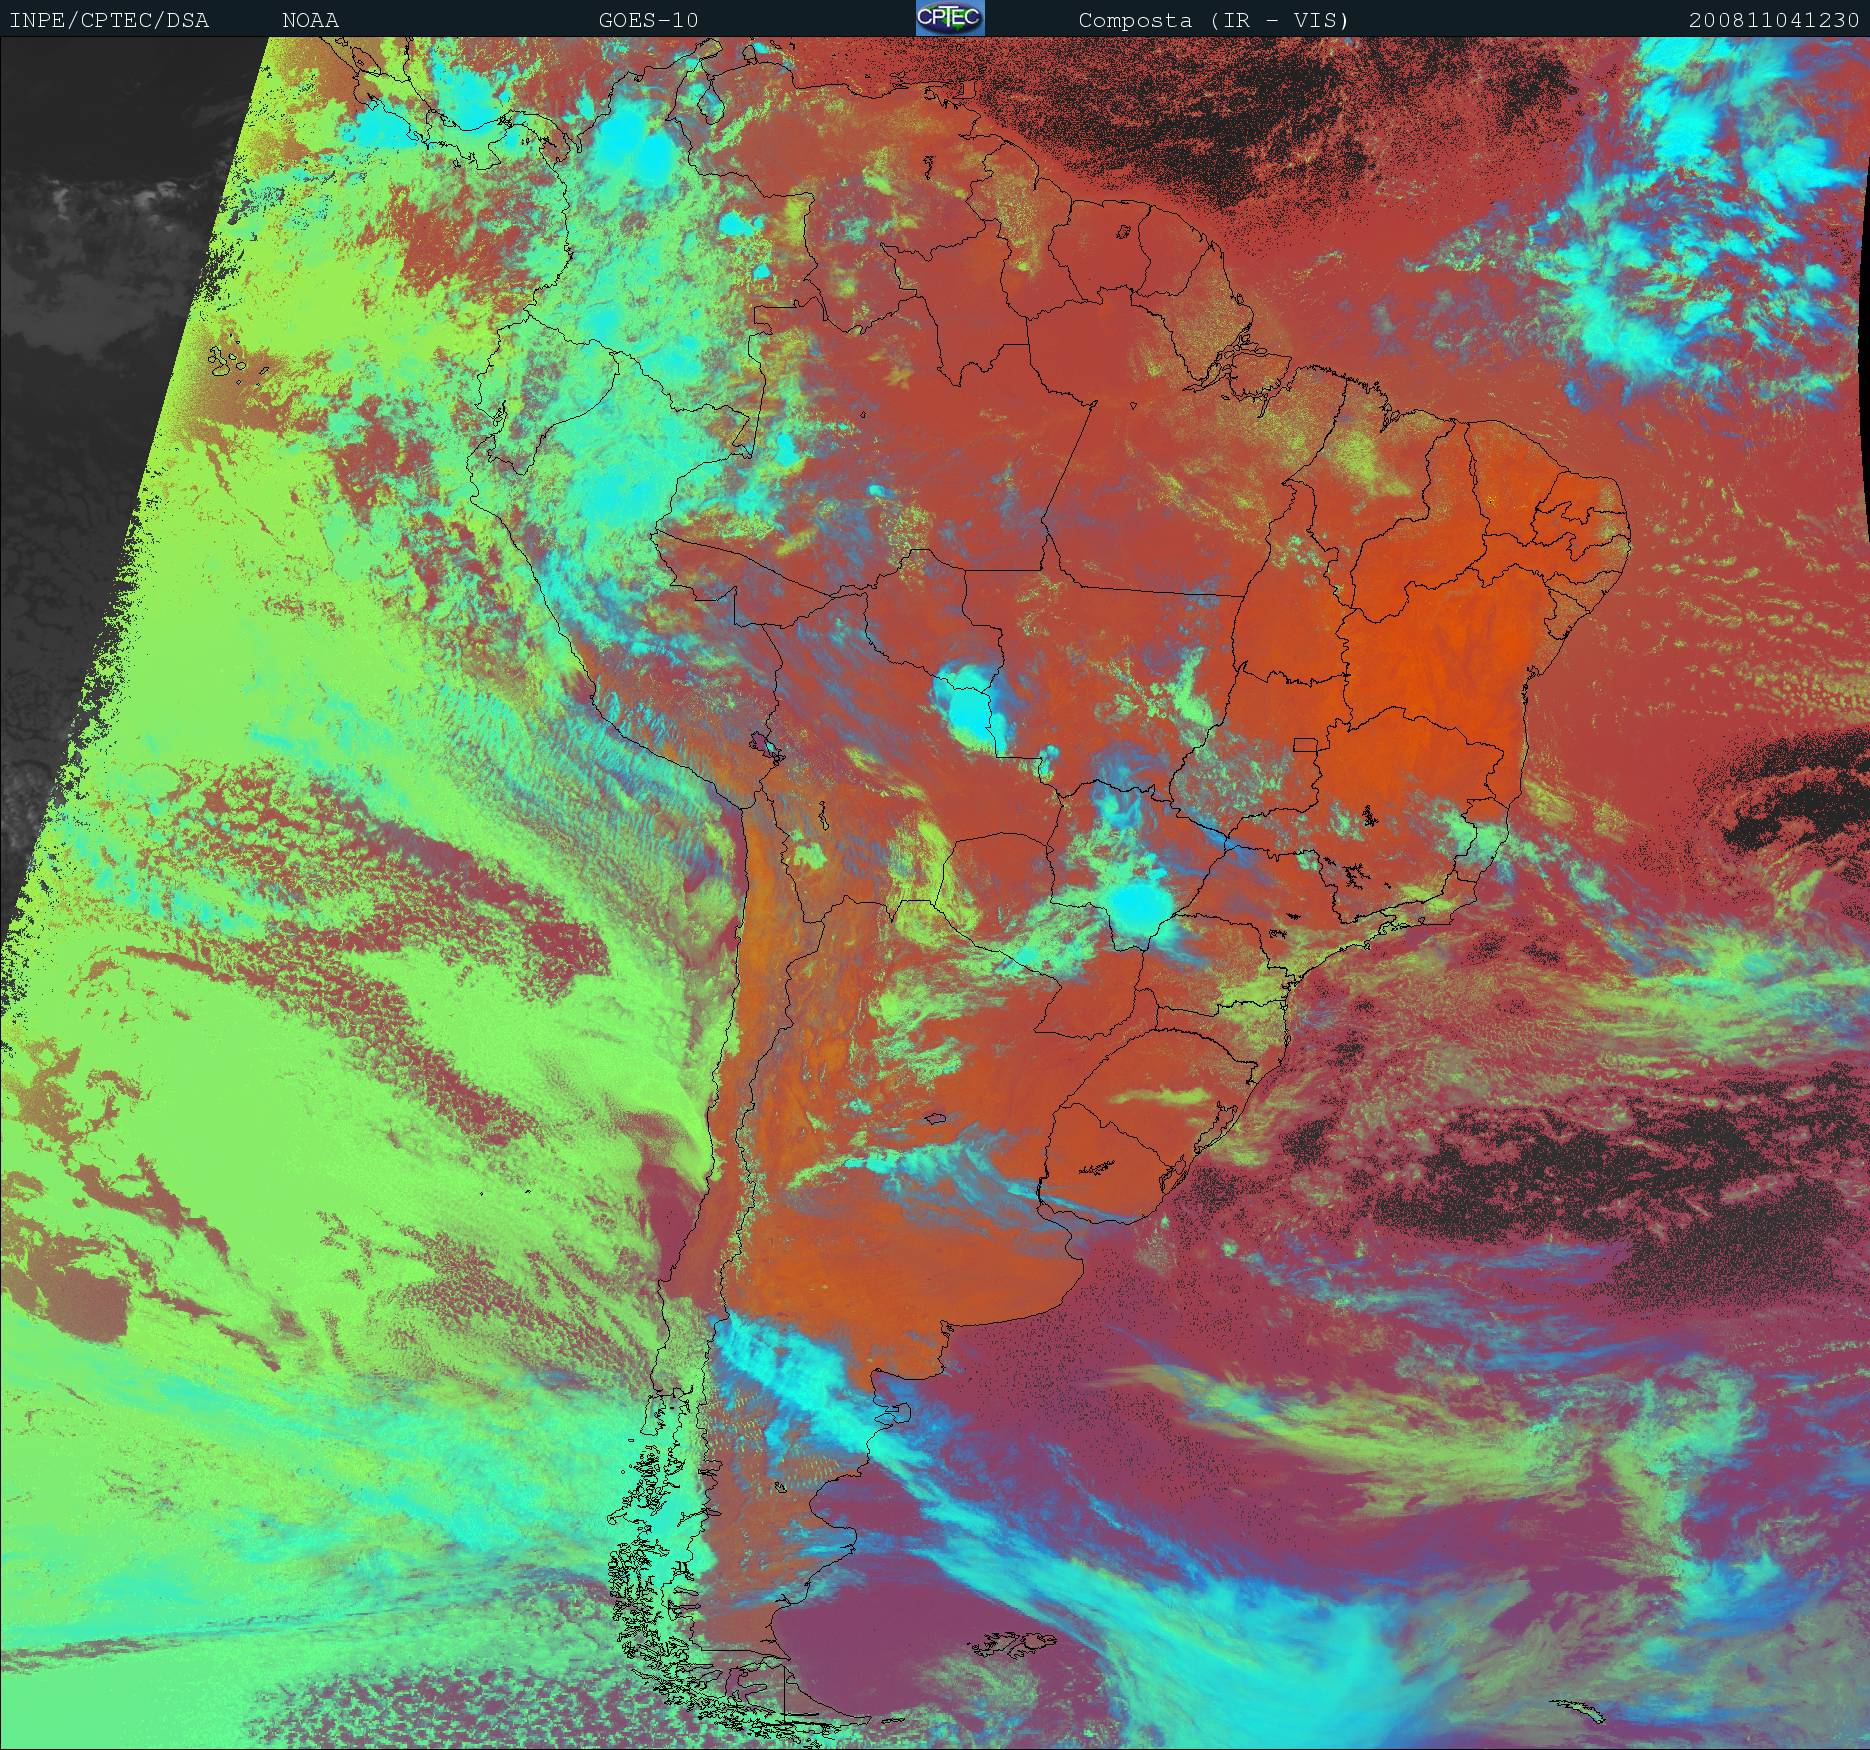Click the small square Distrito Federal outline
The height and width of the screenshot is (1750, 1870).
pos(1304,744)
